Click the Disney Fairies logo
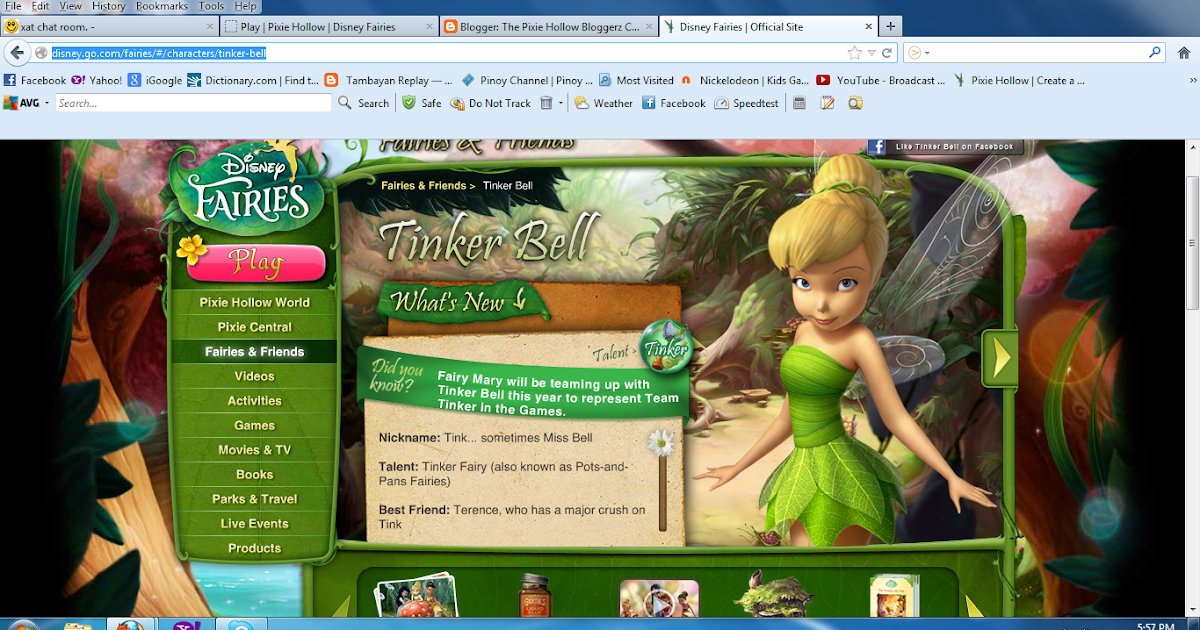The image size is (1200, 630). (x=250, y=187)
